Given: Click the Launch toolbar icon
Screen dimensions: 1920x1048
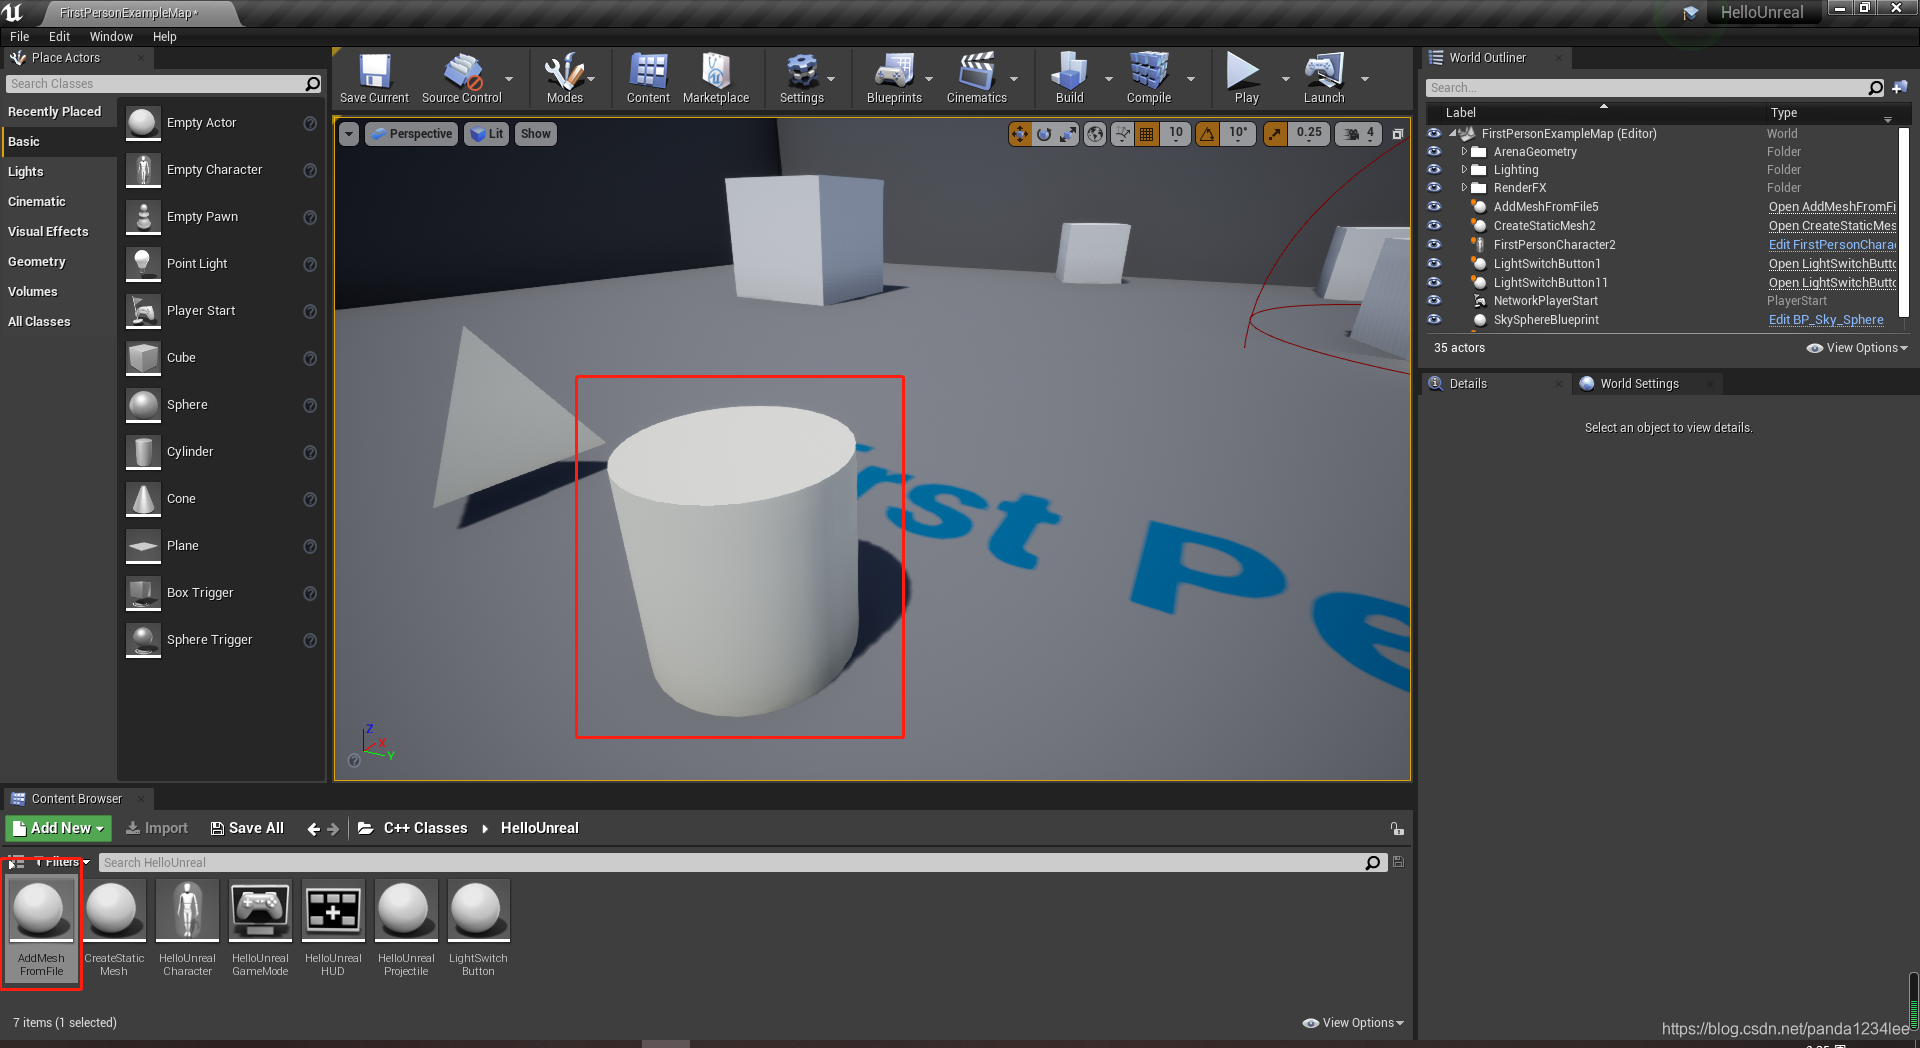Looking at the screenshot, I should (1324, 78).
